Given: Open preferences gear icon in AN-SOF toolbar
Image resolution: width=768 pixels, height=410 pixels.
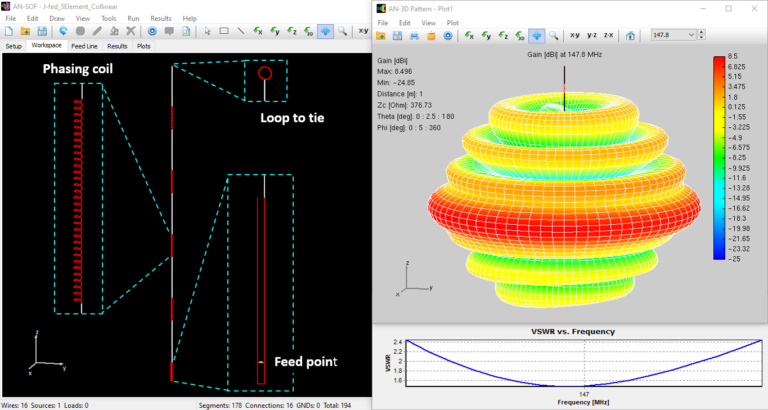Looking at the screenshot, I should pyautogui.click(x=152, y=31).
